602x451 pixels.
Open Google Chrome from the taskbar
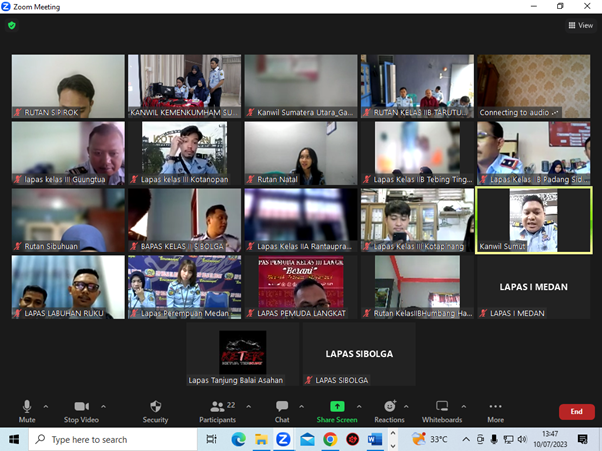point(330,439)
